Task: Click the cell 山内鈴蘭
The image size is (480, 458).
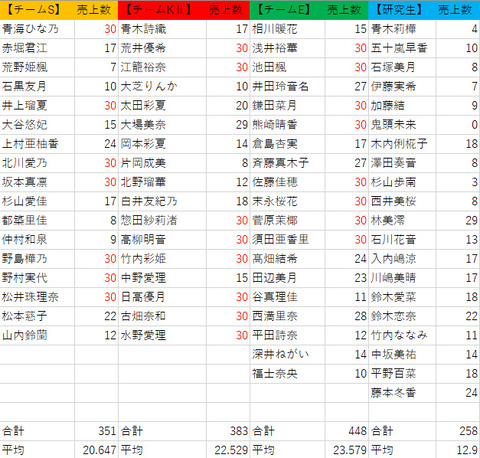Action: (37, 335)
